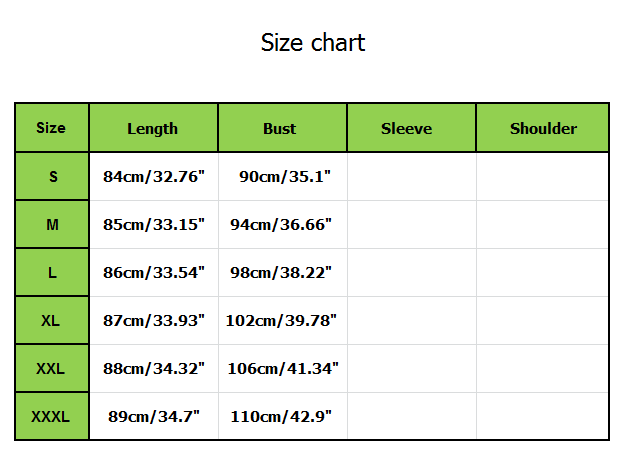Image resolution: width=628 pixels, height=459 pixels.
Task: Select the 106cm/41.34" bust cell
Action: [284, 369]
